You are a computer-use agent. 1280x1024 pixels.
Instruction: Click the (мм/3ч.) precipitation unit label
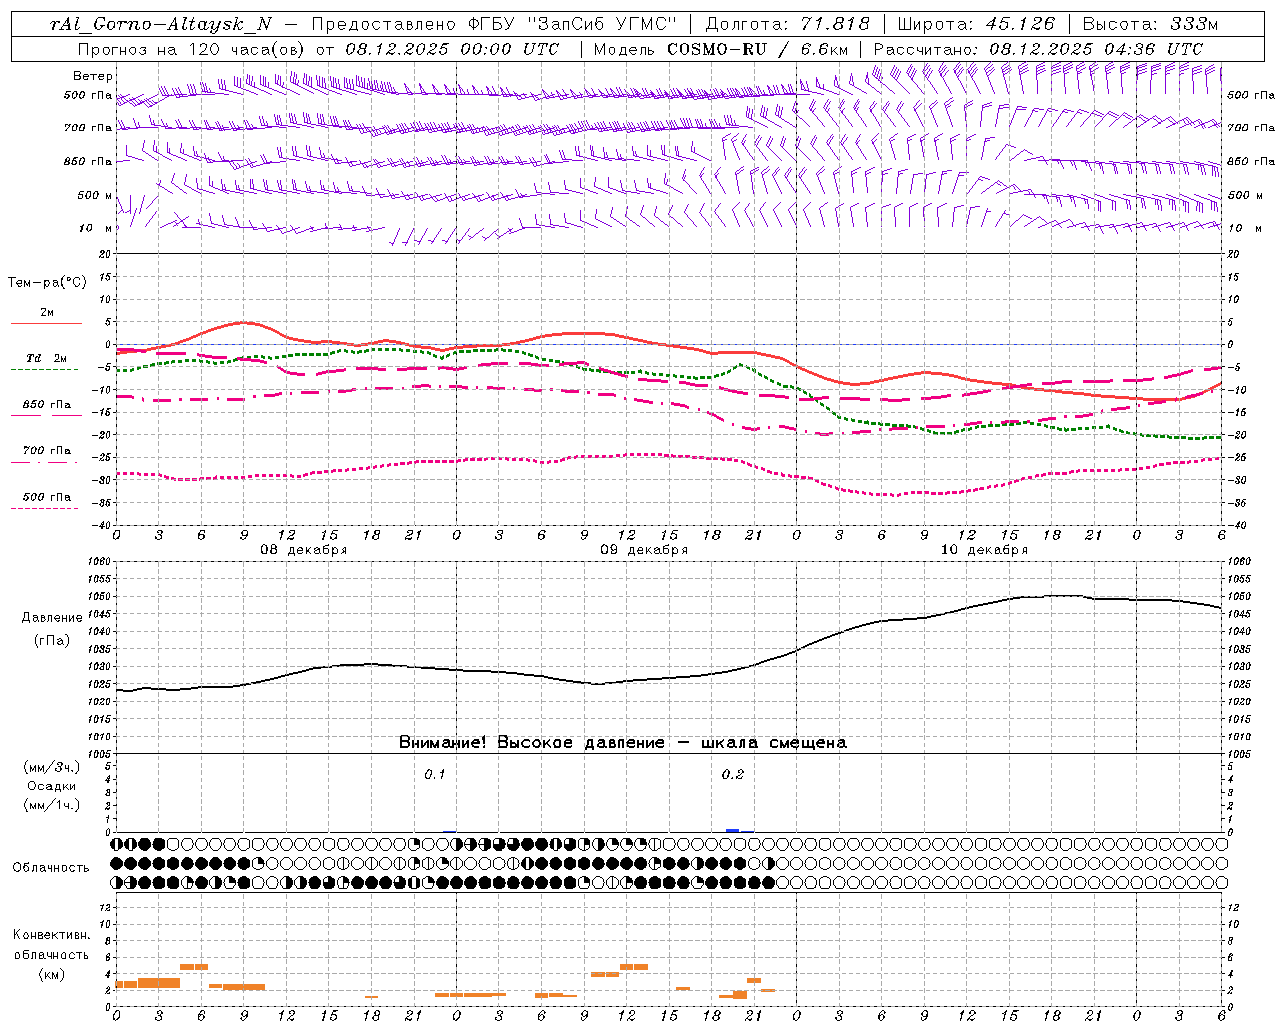tap(52, 767)
